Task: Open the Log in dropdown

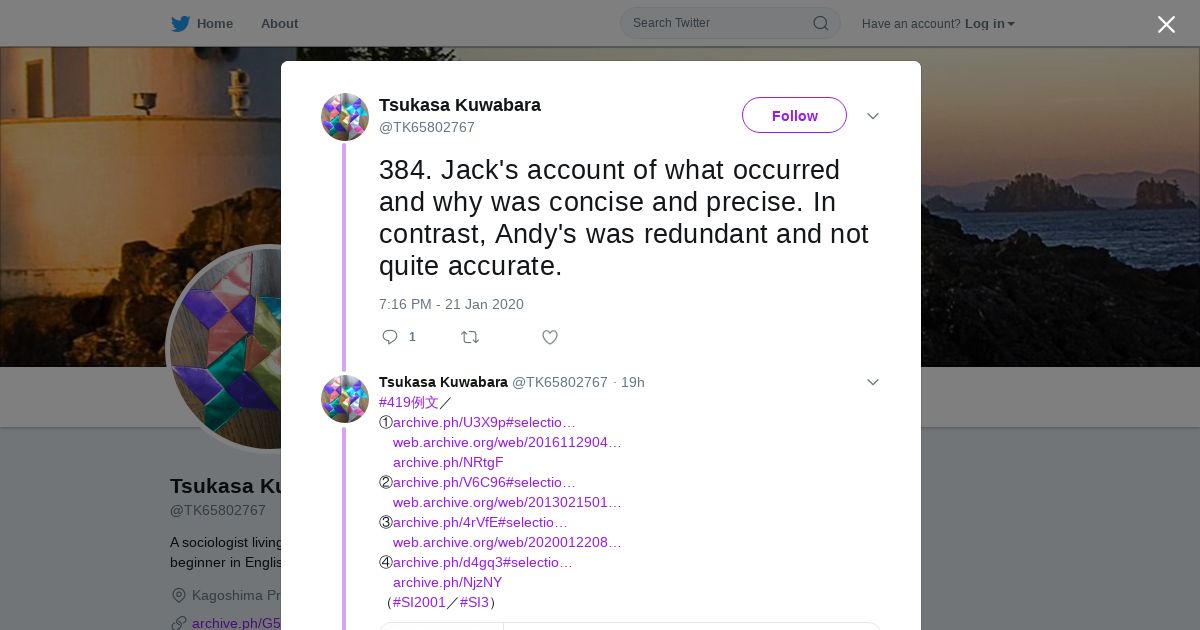Action: pos(990,23)
